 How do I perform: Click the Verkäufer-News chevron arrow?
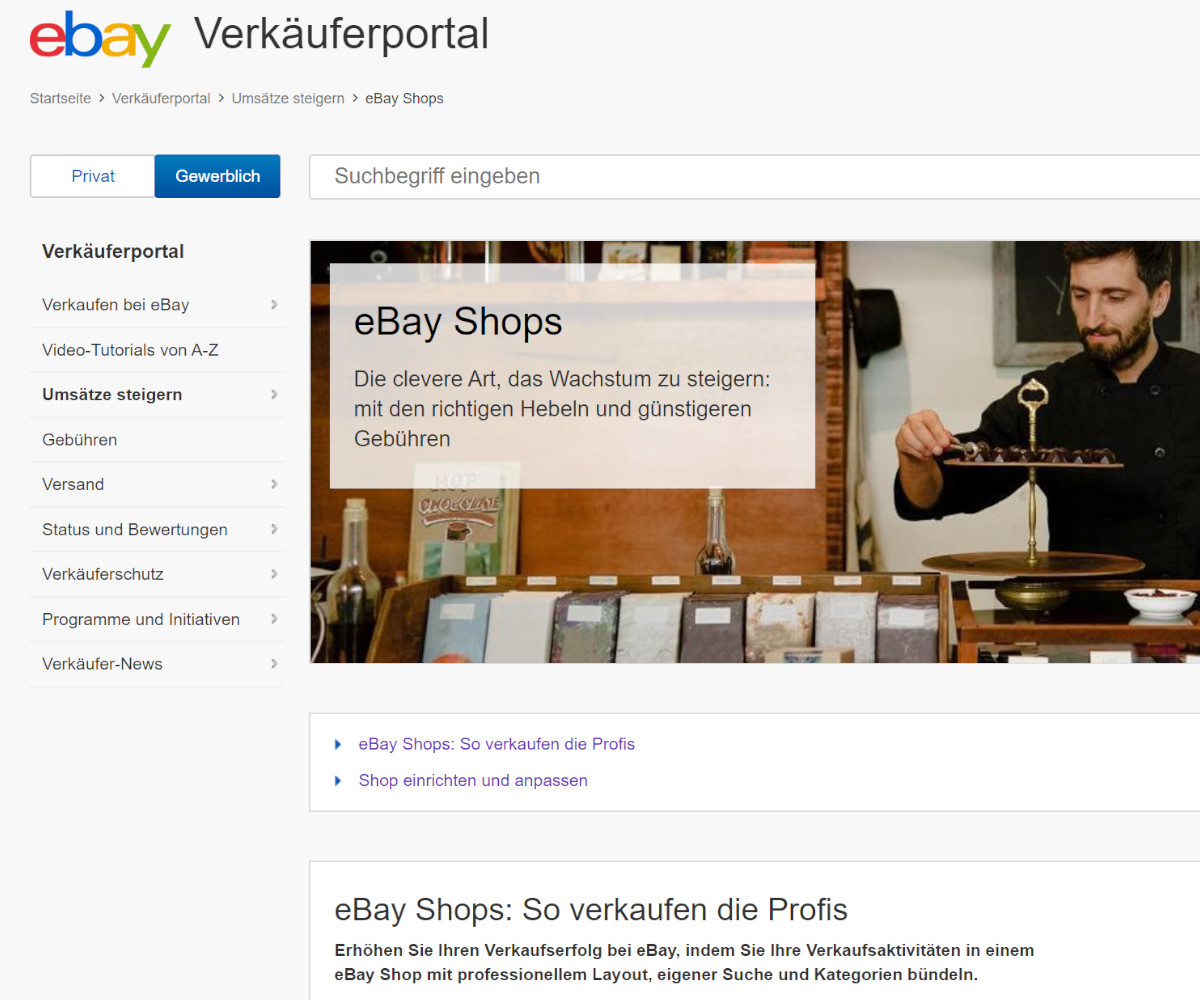(274, 664)
